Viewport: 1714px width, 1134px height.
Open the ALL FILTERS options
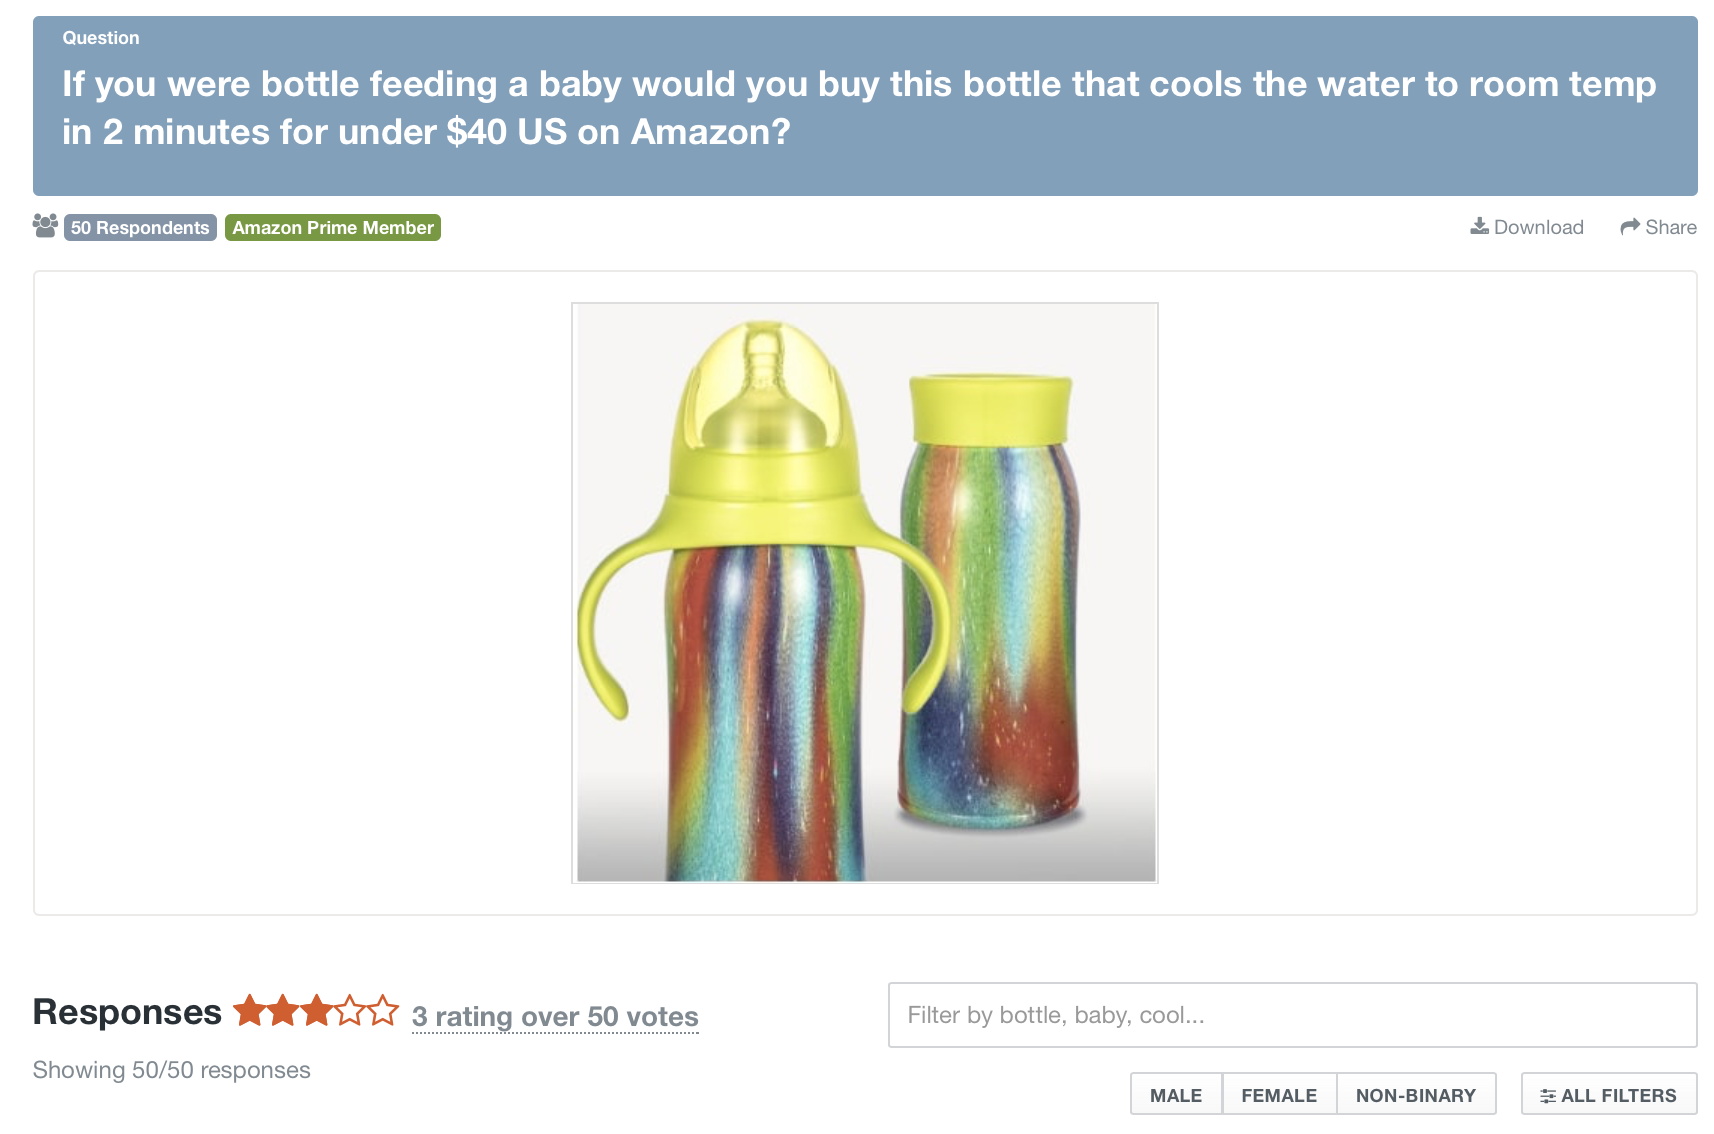pos(1608,1095)
